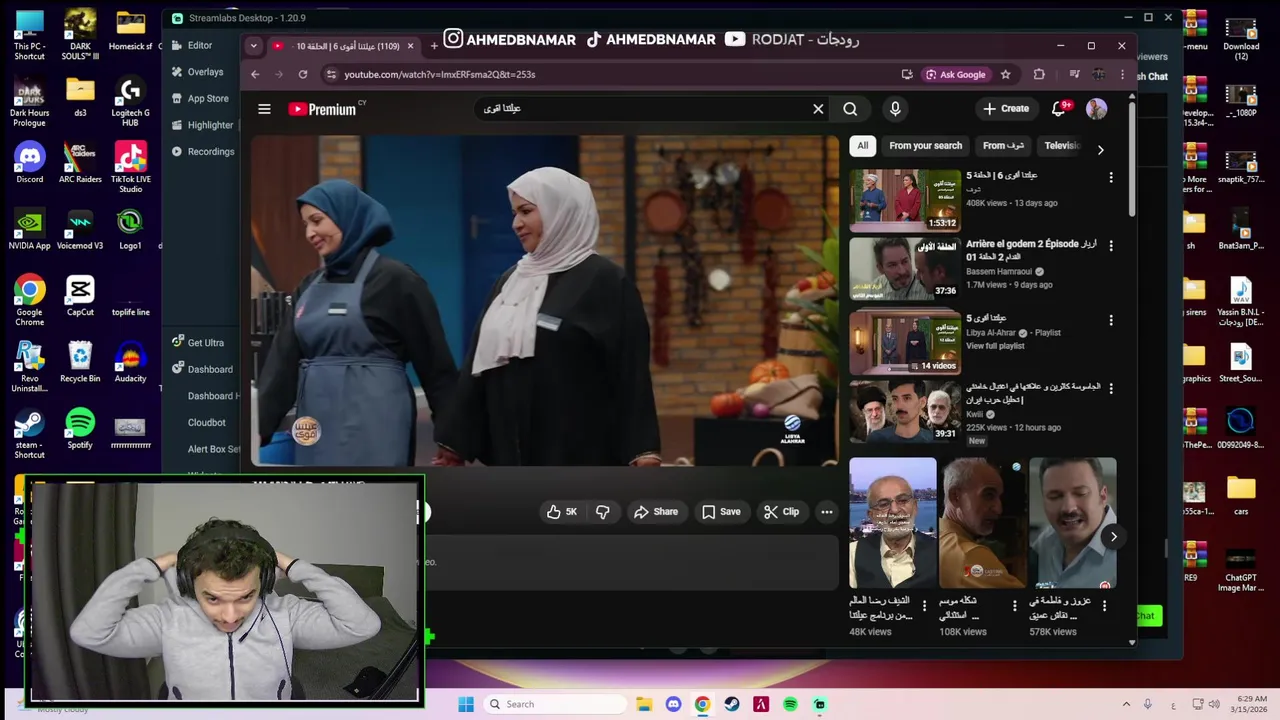Like the video with 5K likes
This screenshot has height=720, width=1280.
click(x=562, y=512)
